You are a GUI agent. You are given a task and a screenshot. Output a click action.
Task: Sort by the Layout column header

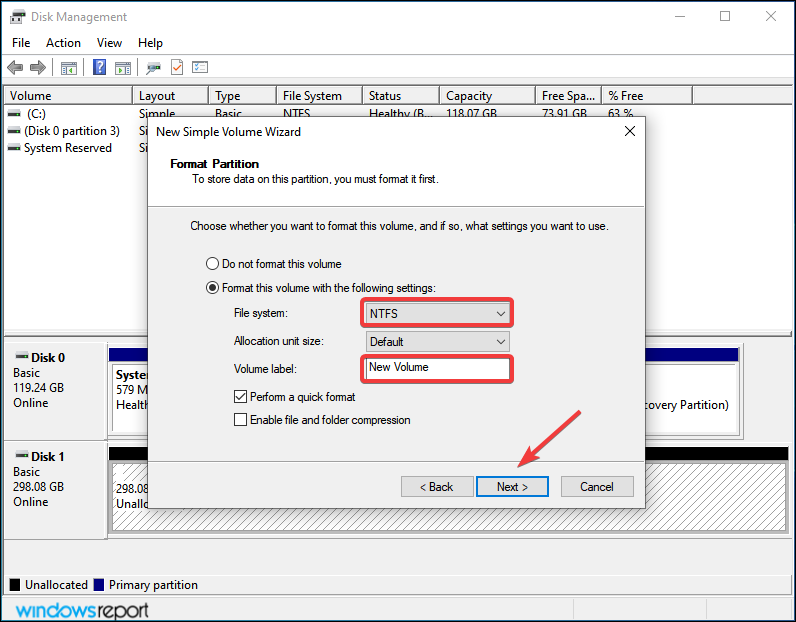pos(171,95)
